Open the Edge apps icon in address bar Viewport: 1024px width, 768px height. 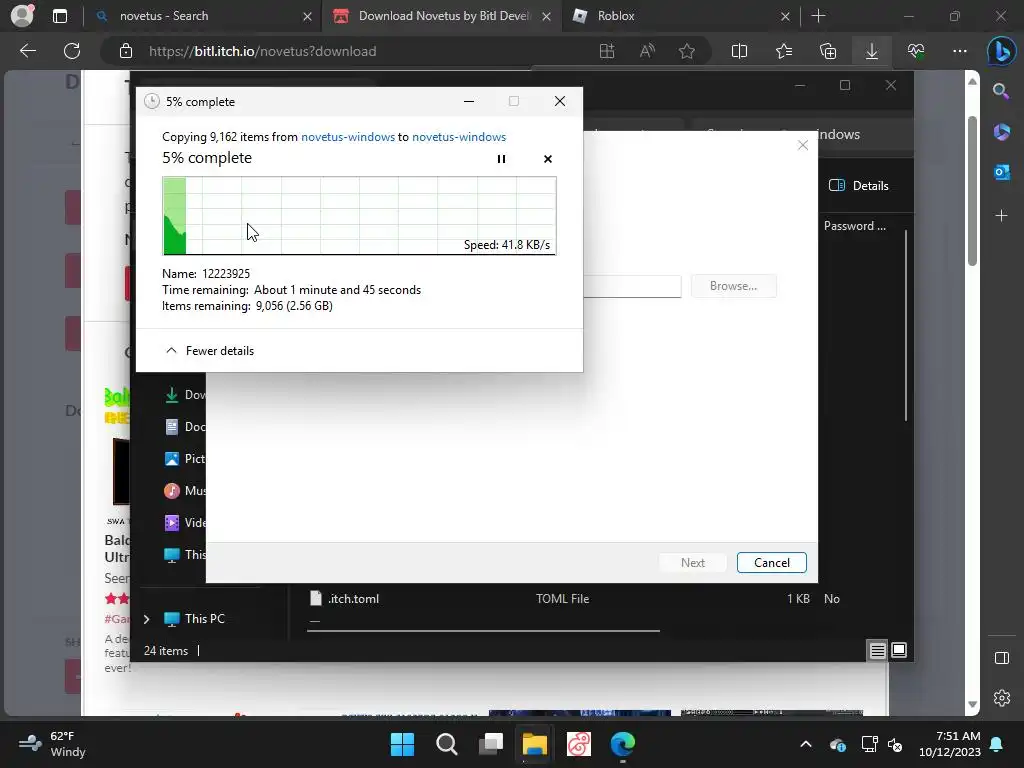click(607, 51)
